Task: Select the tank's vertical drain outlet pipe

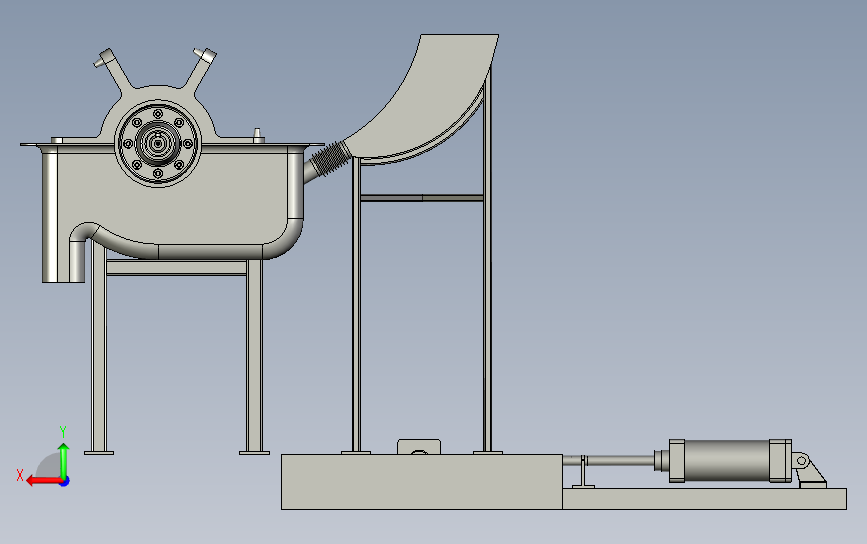Action: point(77,260)
